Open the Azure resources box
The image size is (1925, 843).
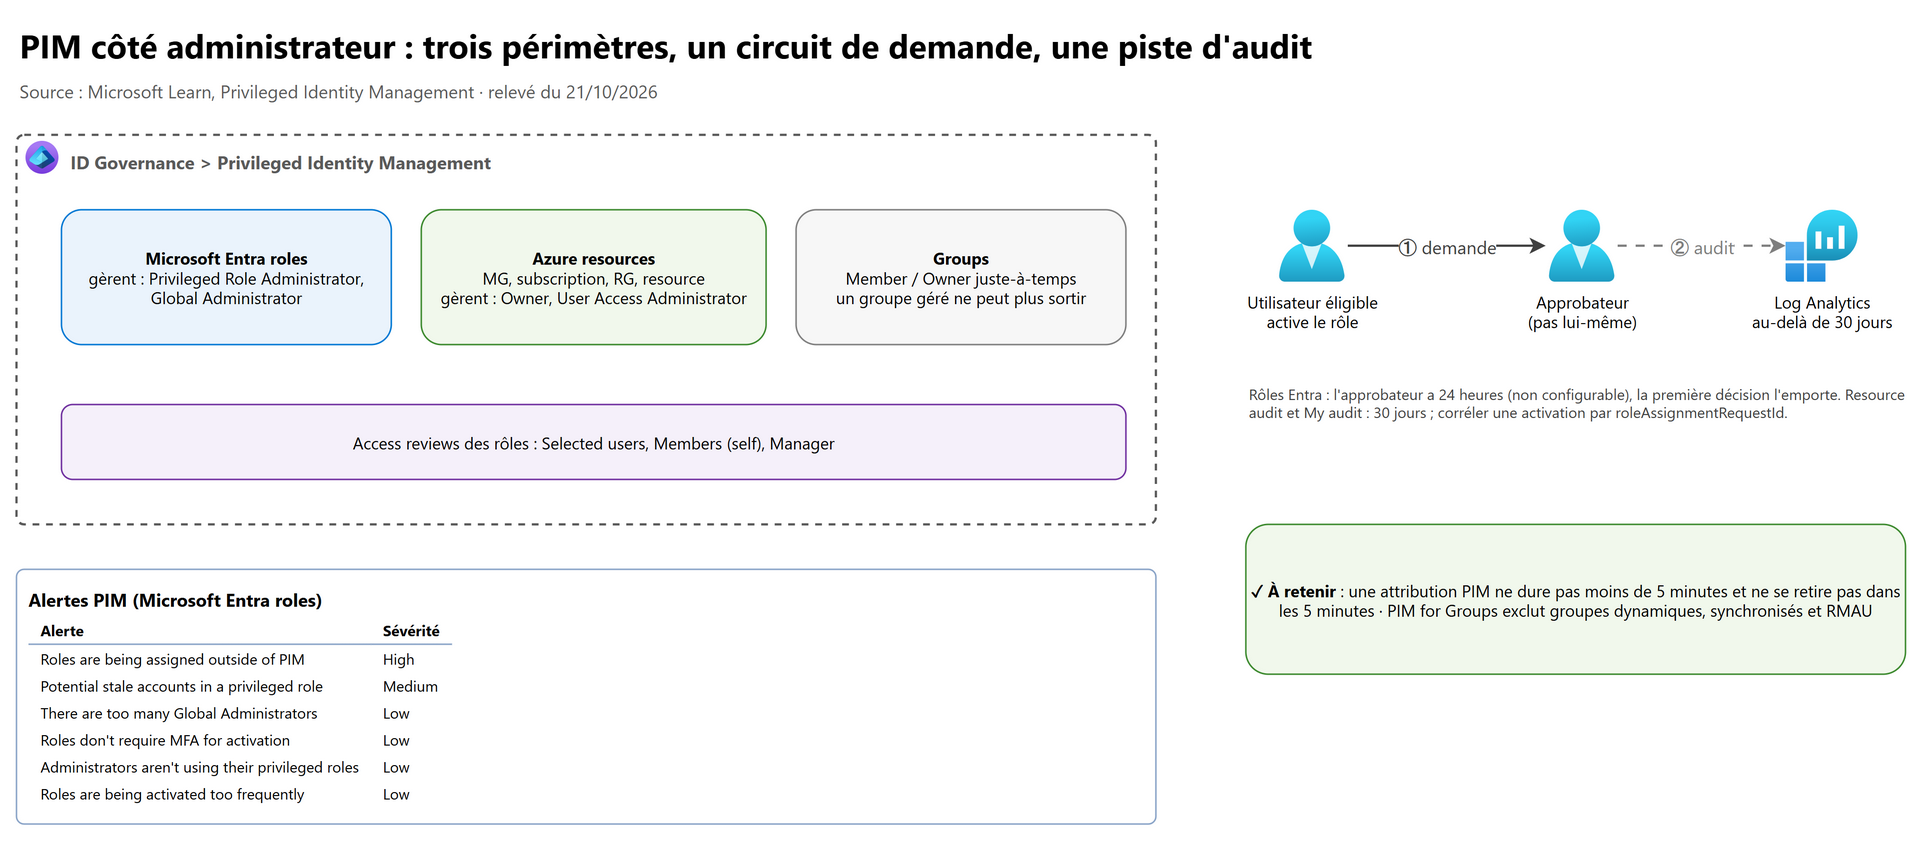(593, 277)
